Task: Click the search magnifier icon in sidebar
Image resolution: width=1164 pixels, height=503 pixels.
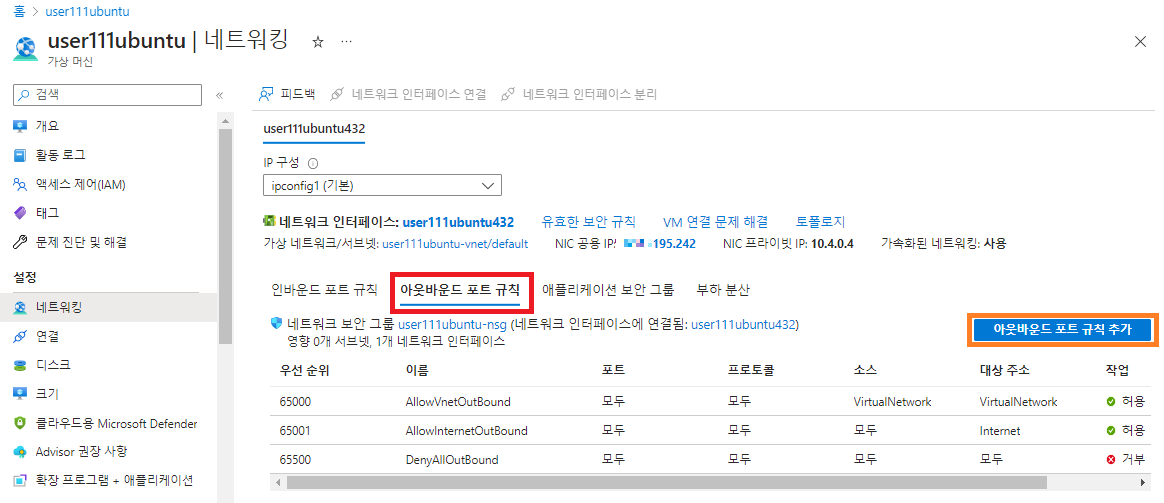Action: click(x=24, y=95)
